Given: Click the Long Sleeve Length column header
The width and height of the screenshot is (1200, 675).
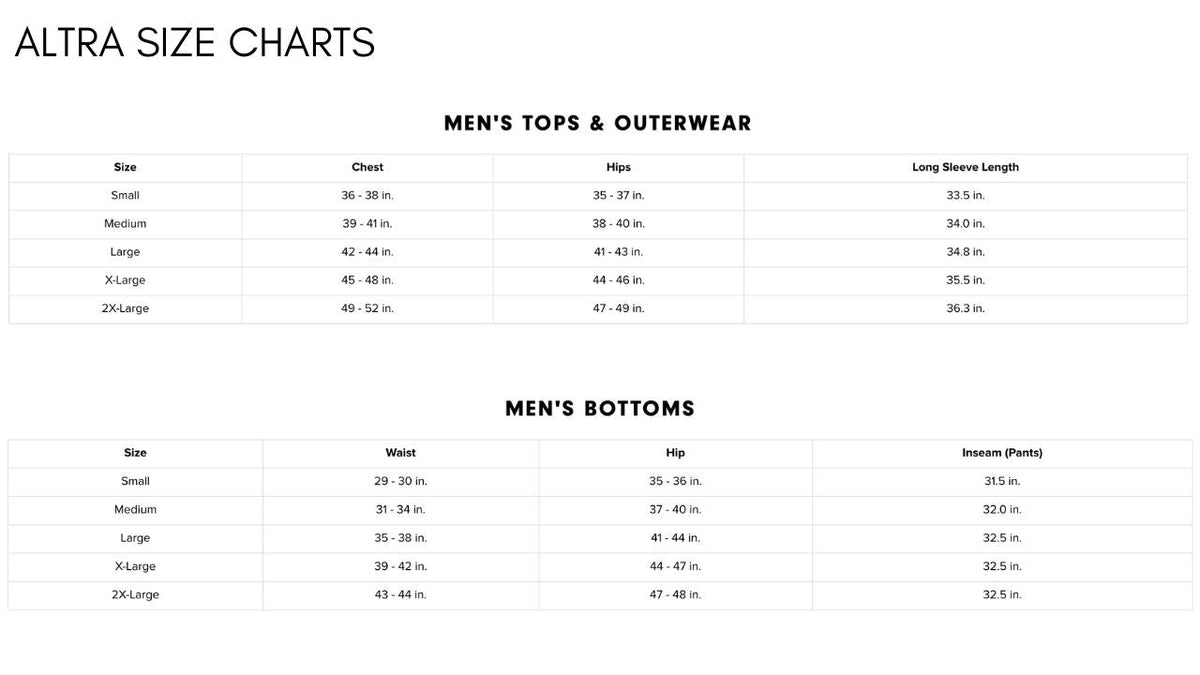Looking at the screenshot, I should coord(965,167).
